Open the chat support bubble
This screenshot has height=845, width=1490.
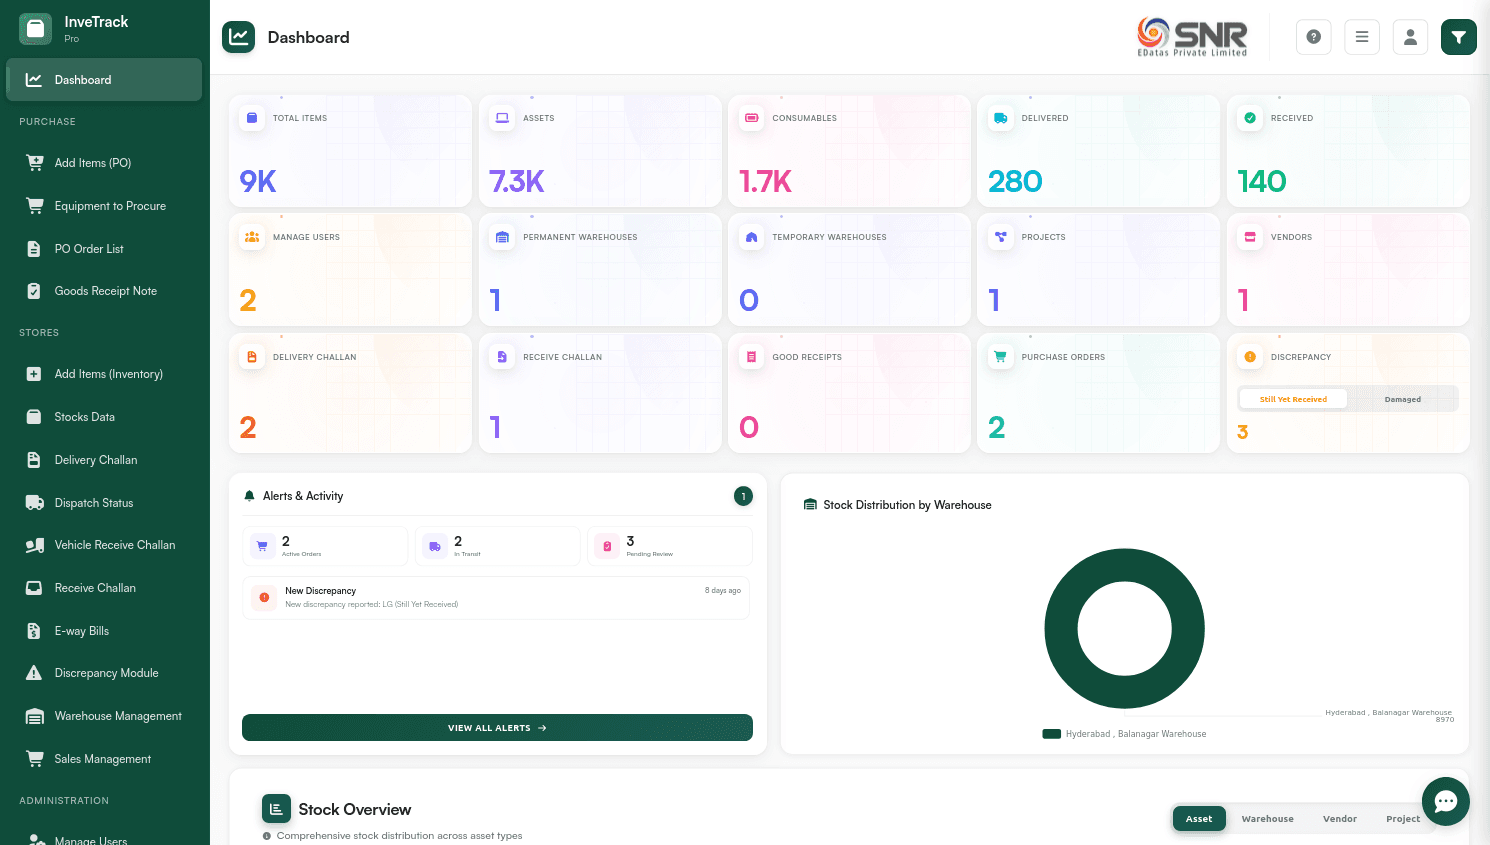click(1445, 801)
